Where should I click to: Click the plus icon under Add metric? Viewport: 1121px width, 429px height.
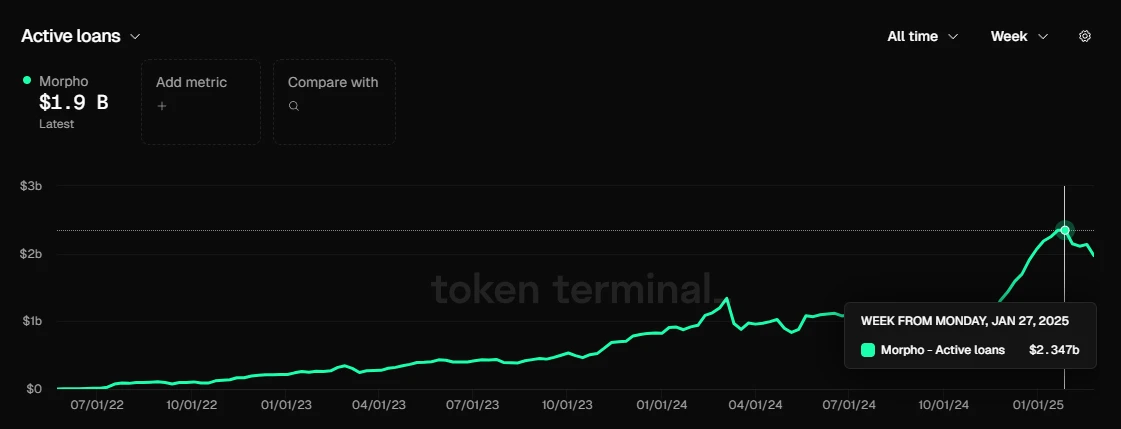(x=161, y=105)
